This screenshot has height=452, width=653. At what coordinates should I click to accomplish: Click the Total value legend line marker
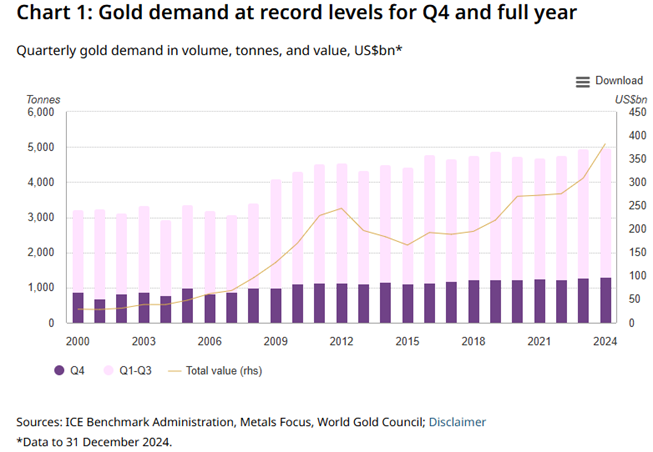pos(177,370)
